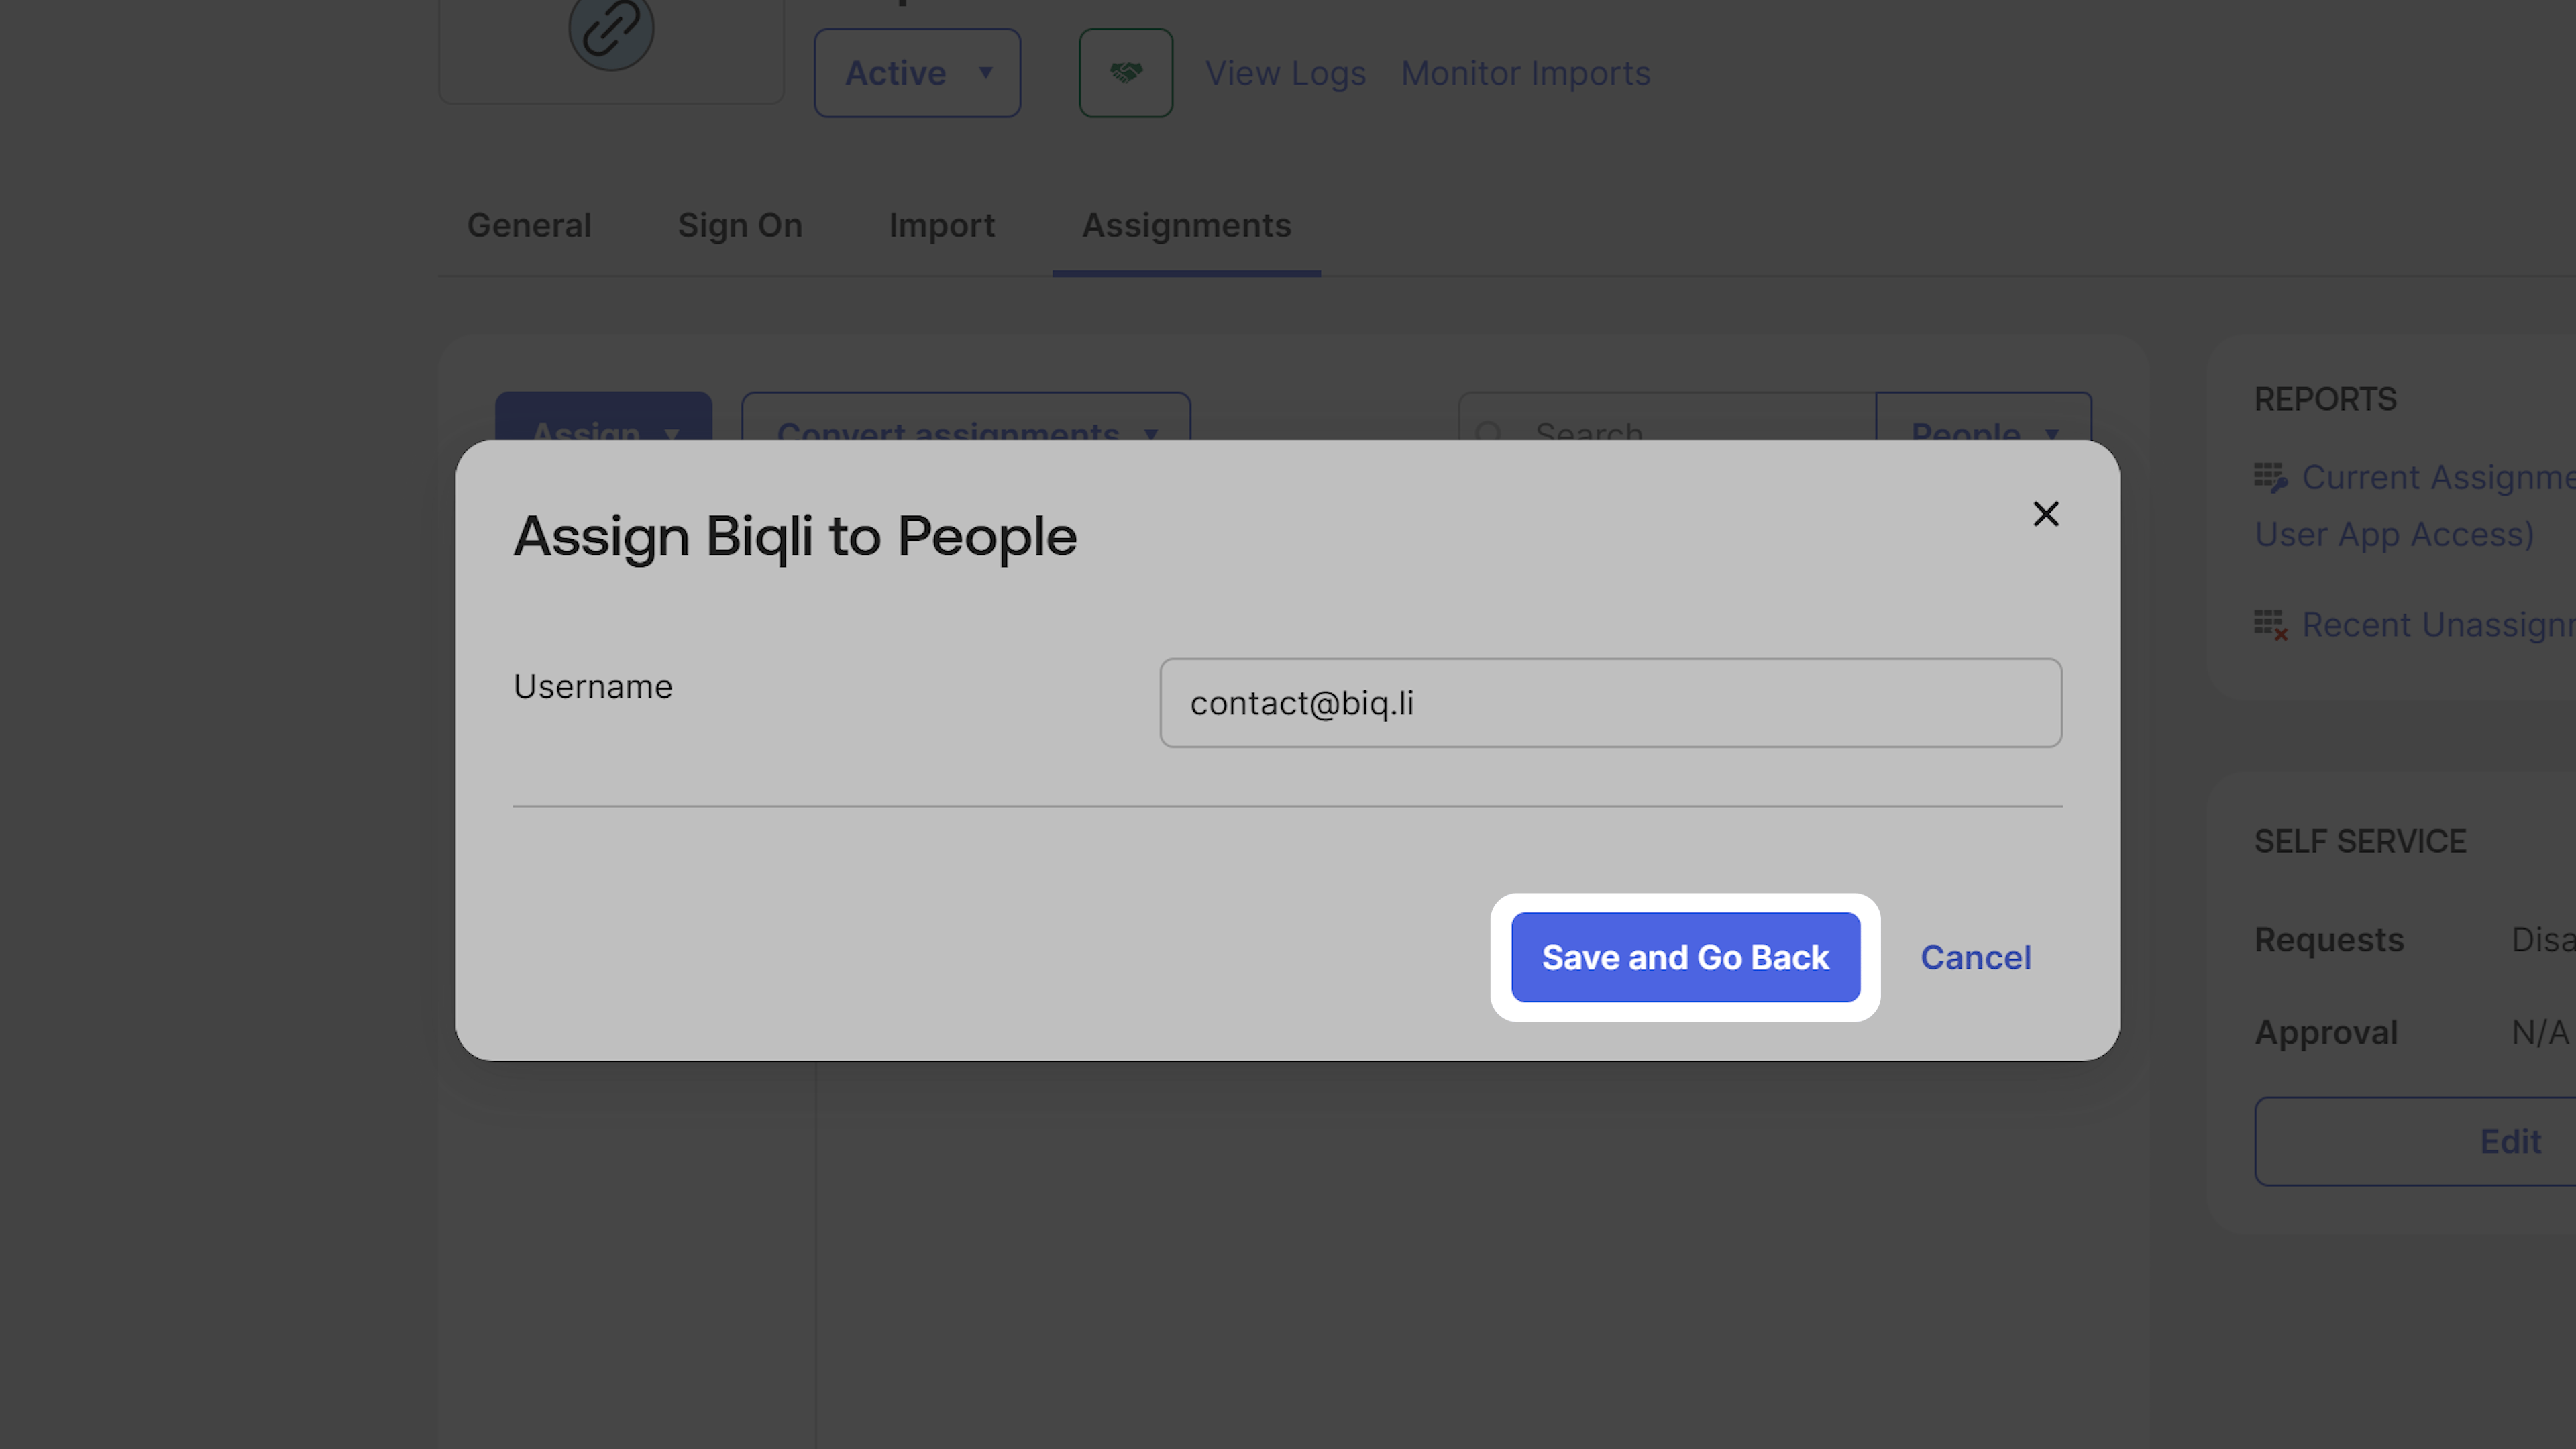Screen dimensions: 2576x1449
Task: Click the 'REPORTS' section heading
Action: 2325,400
